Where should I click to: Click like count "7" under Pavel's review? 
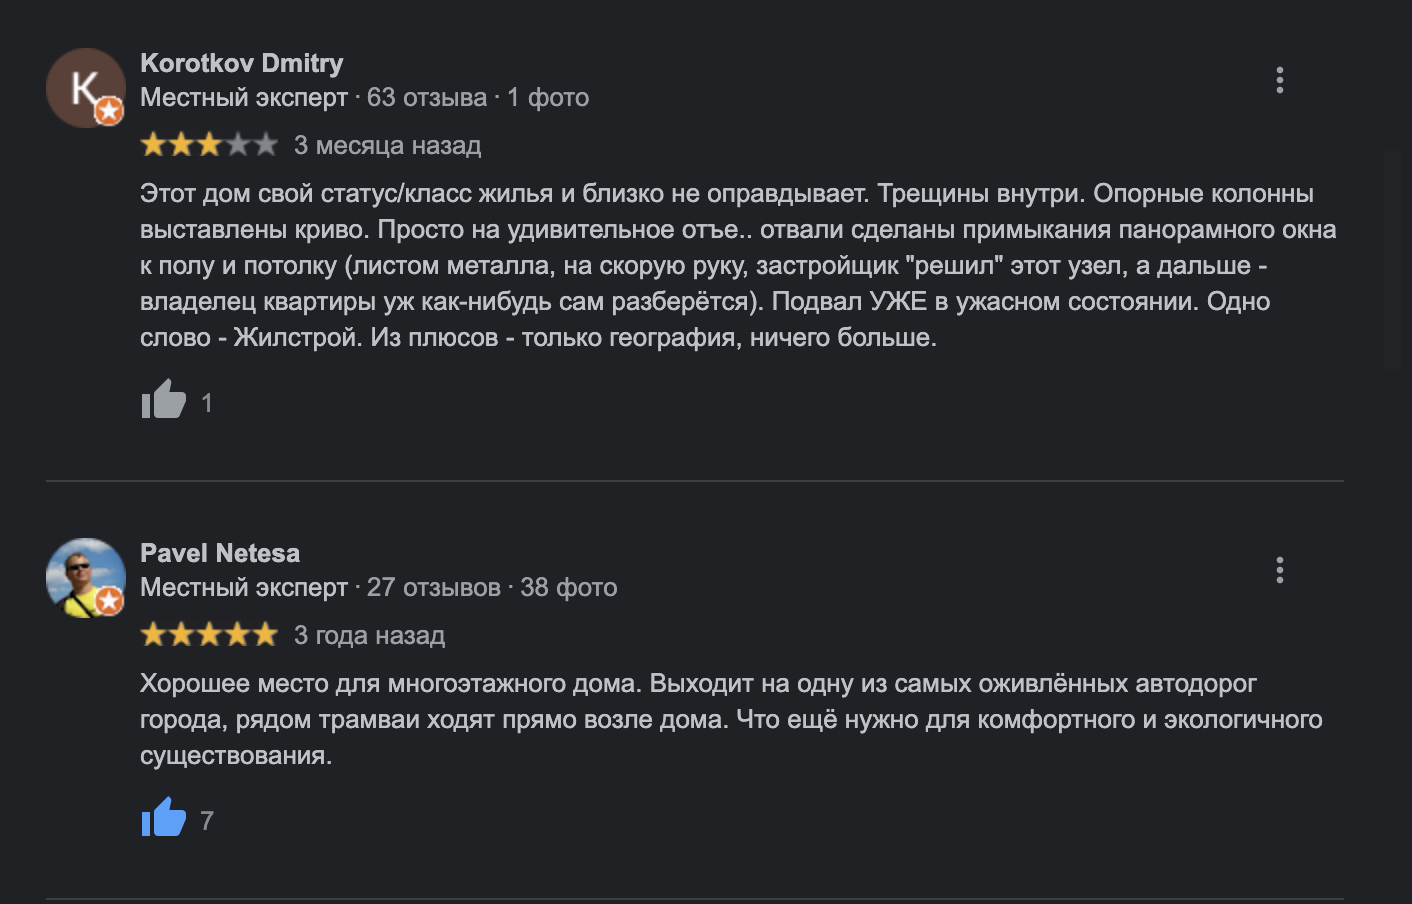pyautogui.click(x=207, y=821)
